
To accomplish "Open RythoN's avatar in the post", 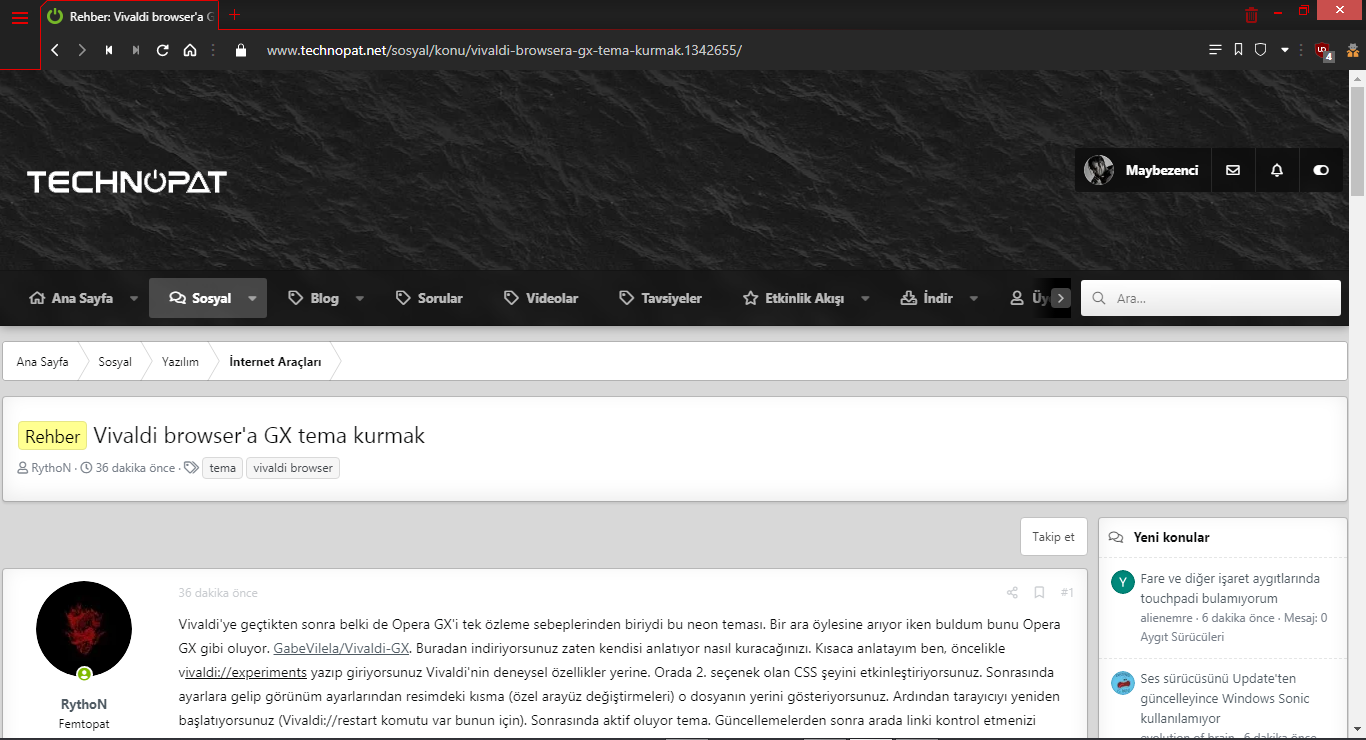I will pos(84,629).
